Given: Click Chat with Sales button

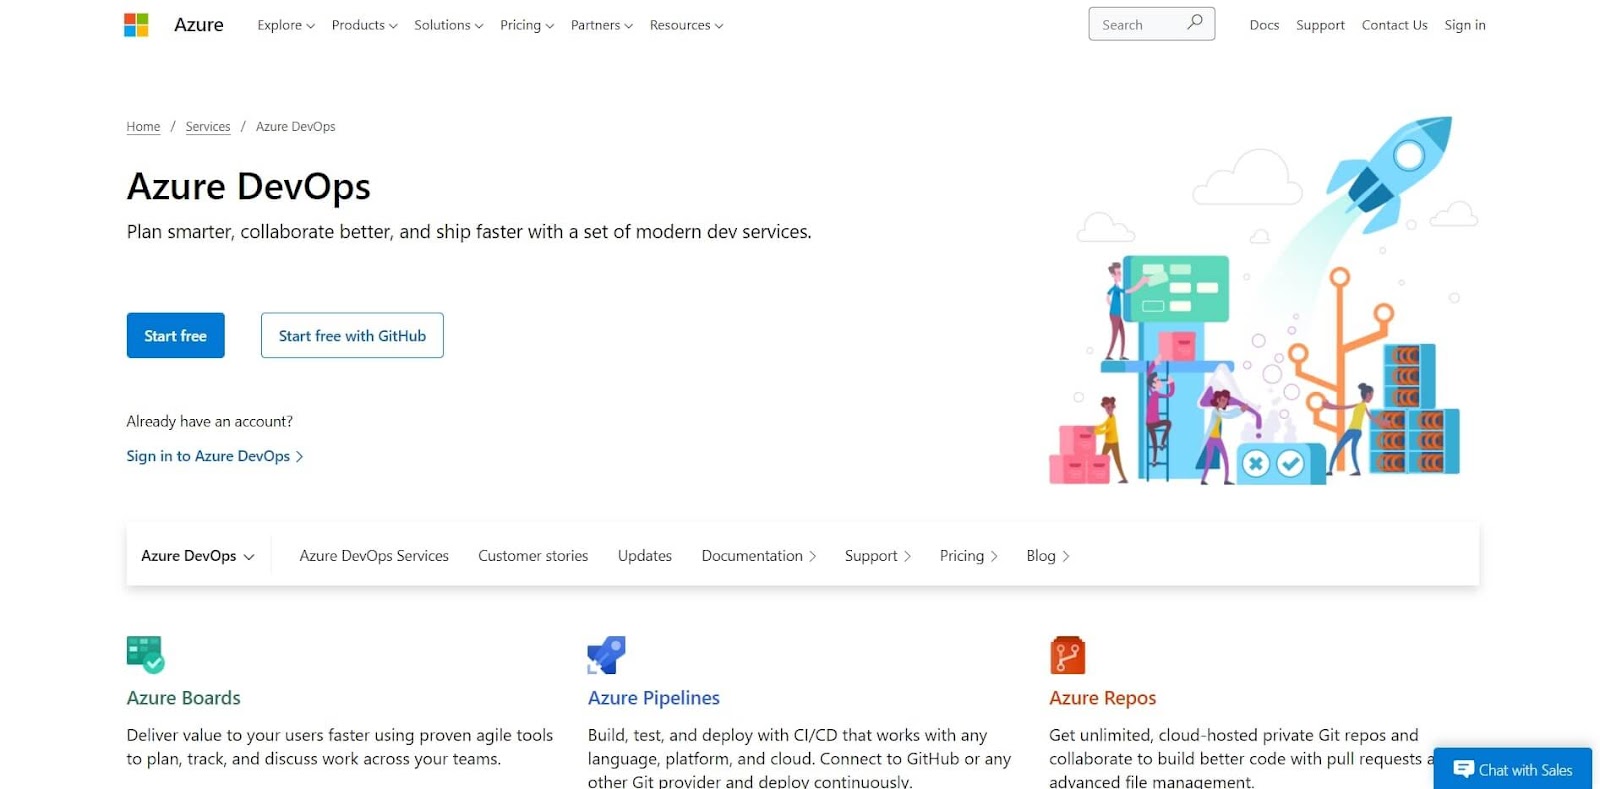Looking at the screenshot, I should pyautogui.click(x=1513, y=769).
